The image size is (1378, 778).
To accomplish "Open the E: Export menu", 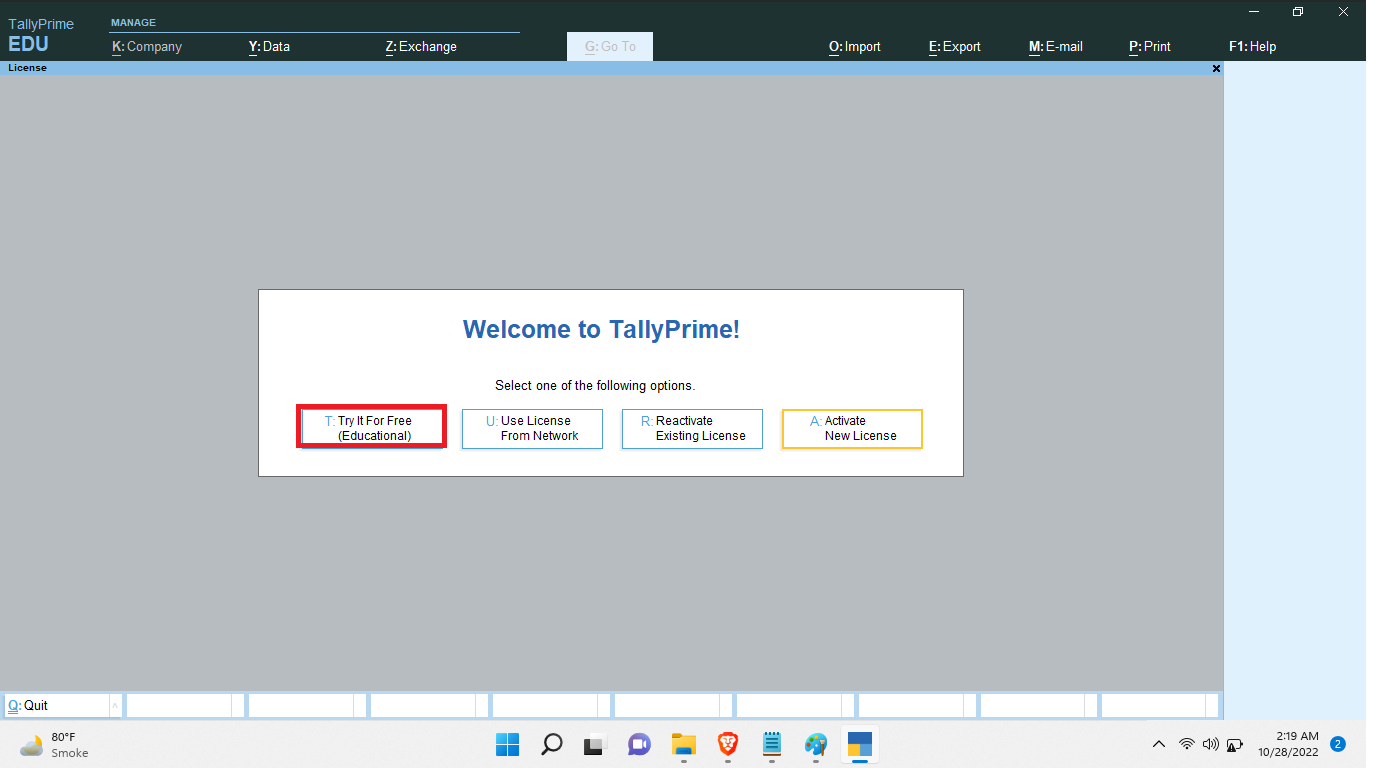I will pyautogui.click(x=955, y=46).
